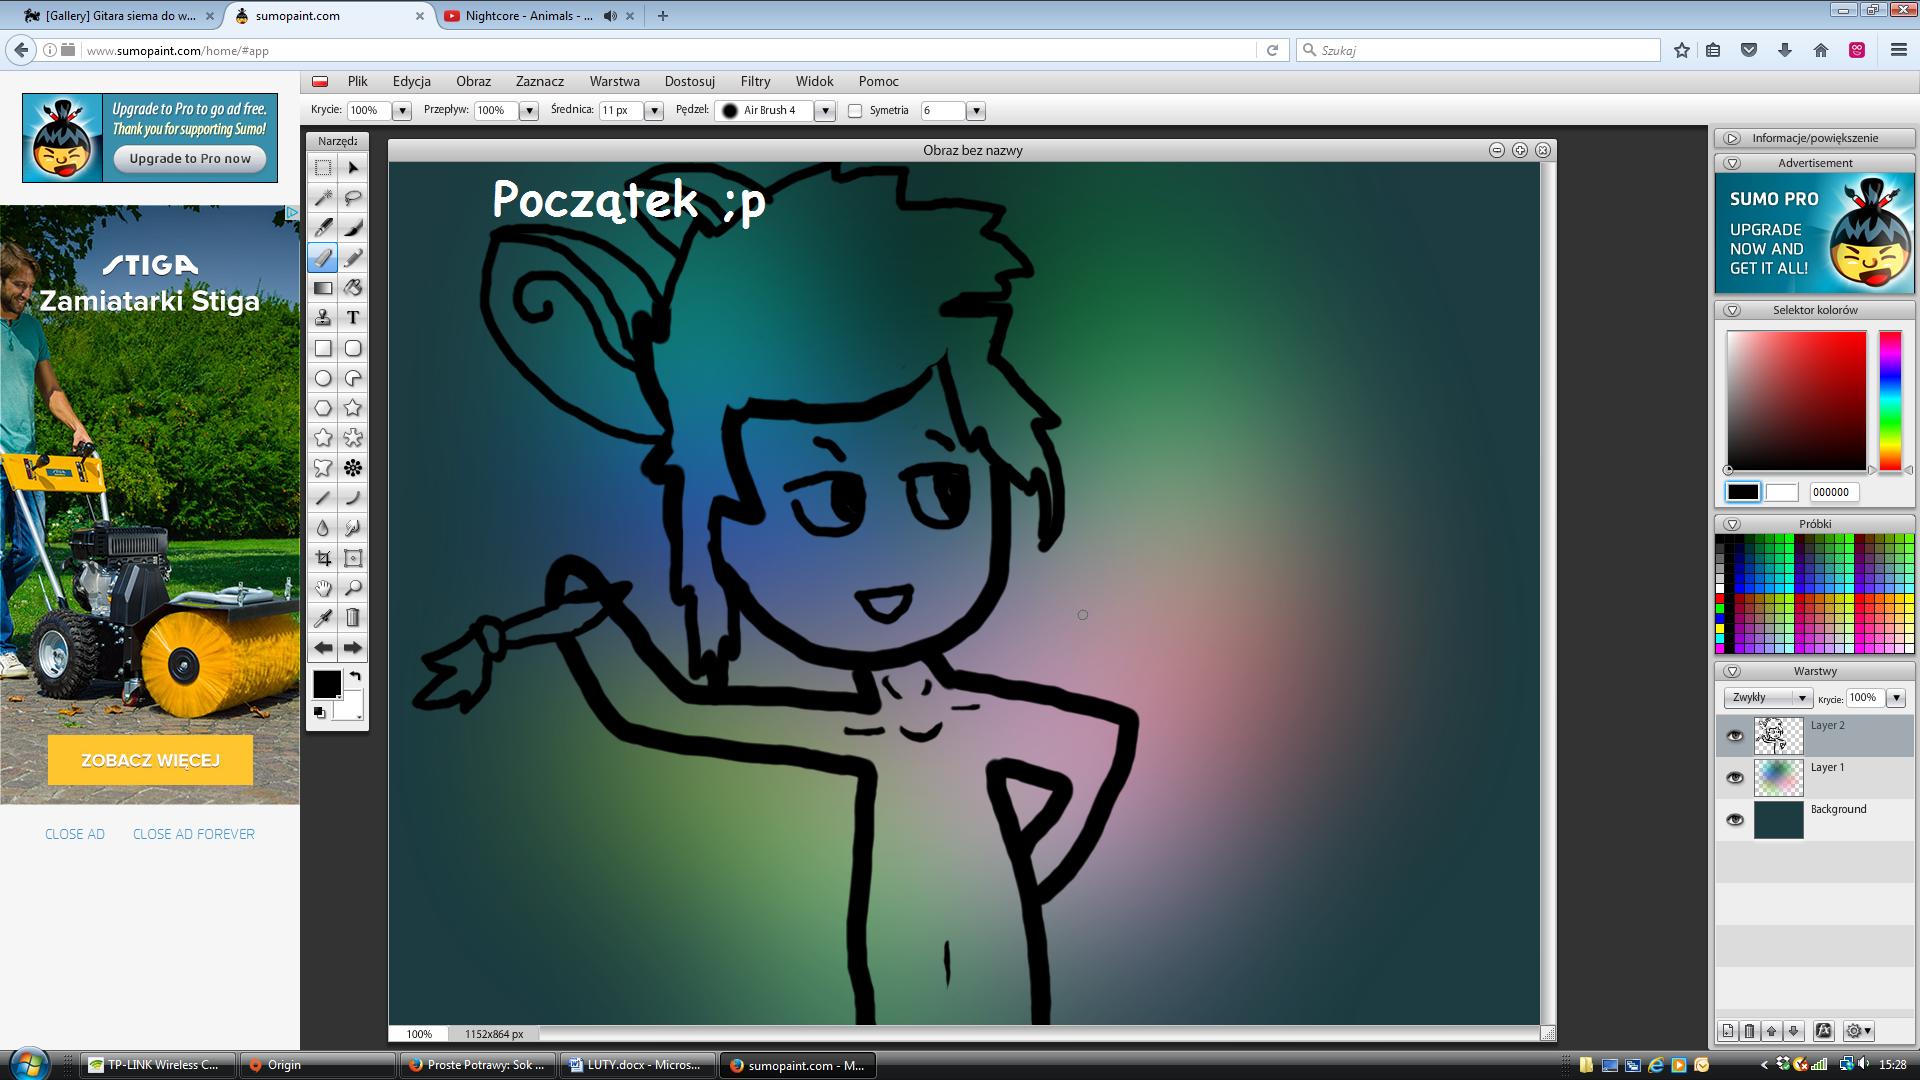Open the Filtry menu
This screenshot has width=1920, height=1080.
coord(755,82)
